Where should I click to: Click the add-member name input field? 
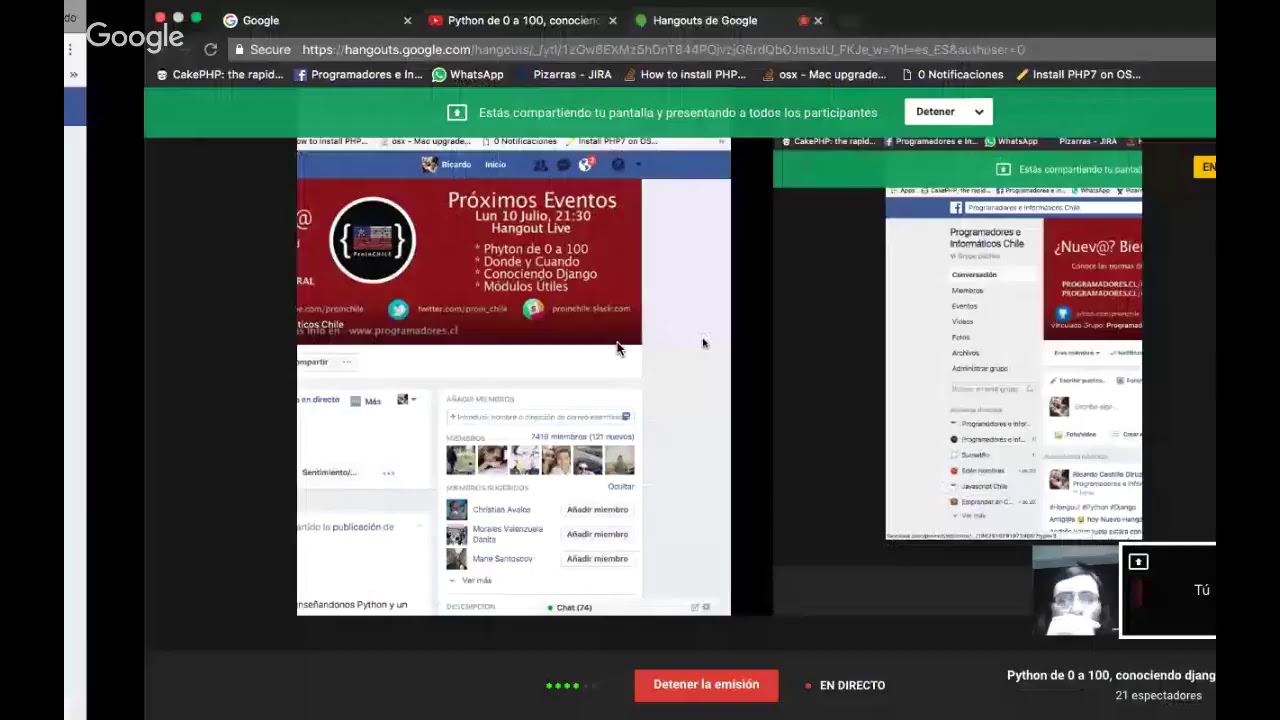540,417
